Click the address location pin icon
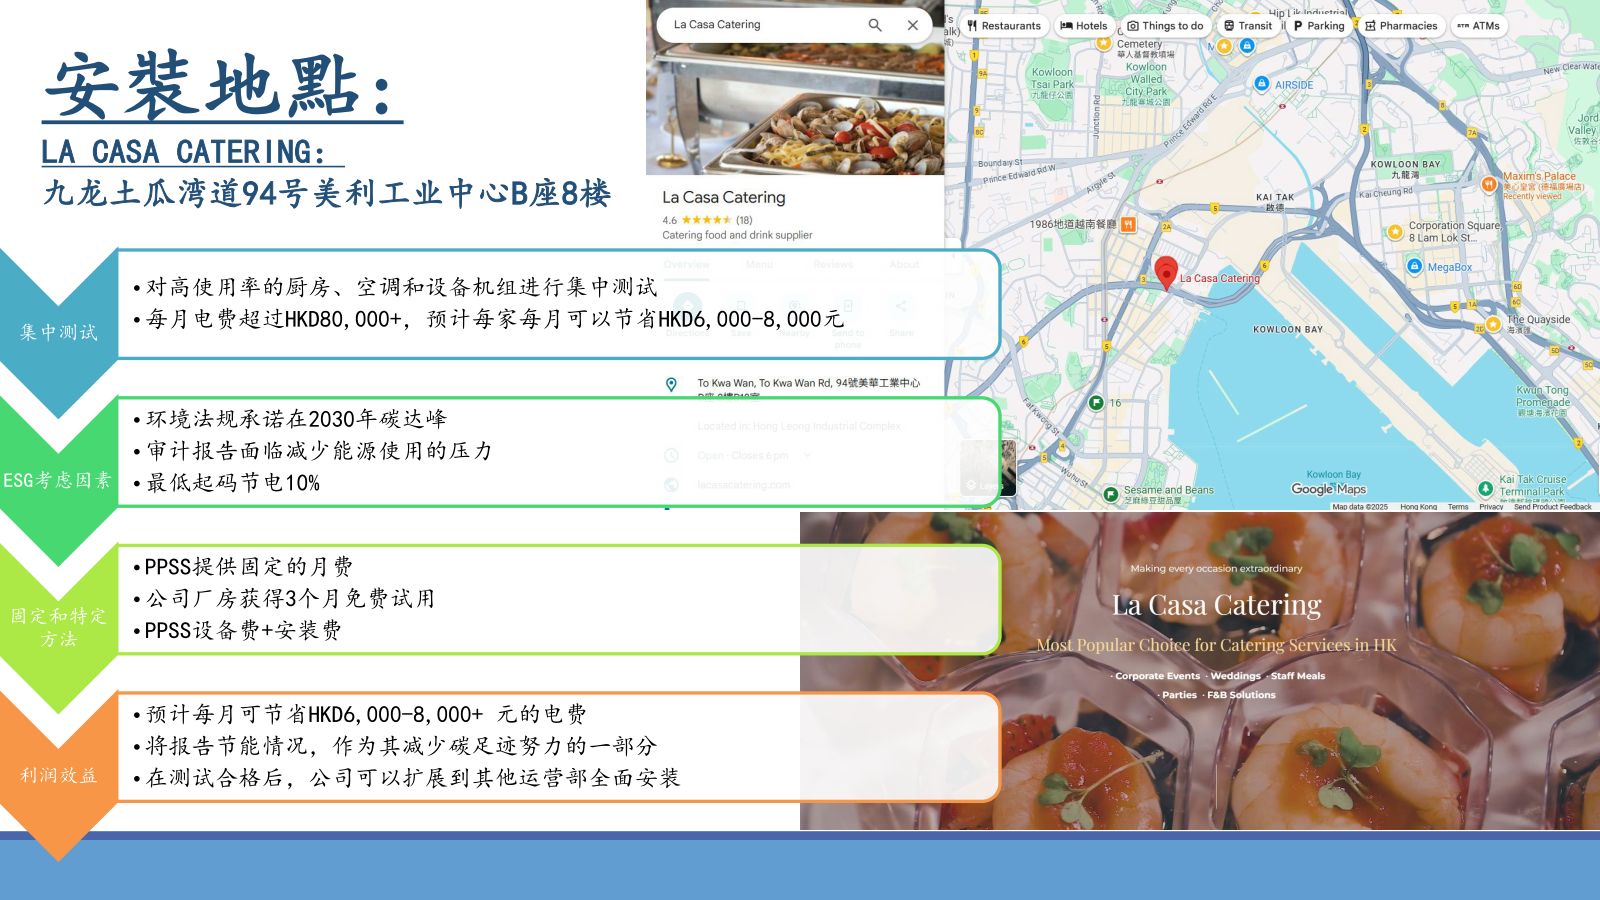The image size is (1600, 900). [x=671, y=384]
